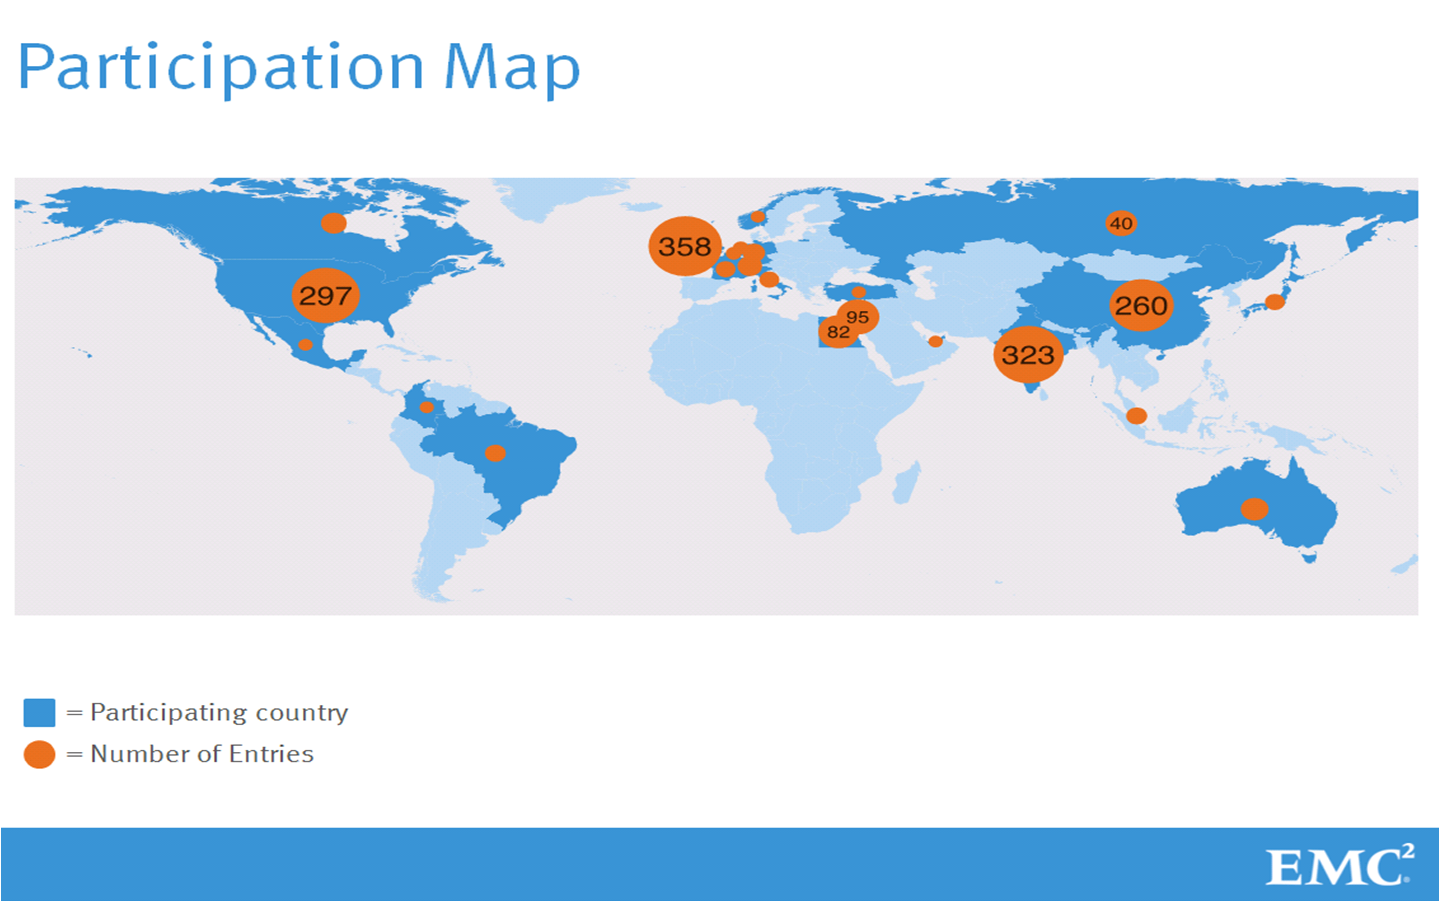Select the 297 entries bubble
Viewport: 1440px width, 902px height.
325,295
